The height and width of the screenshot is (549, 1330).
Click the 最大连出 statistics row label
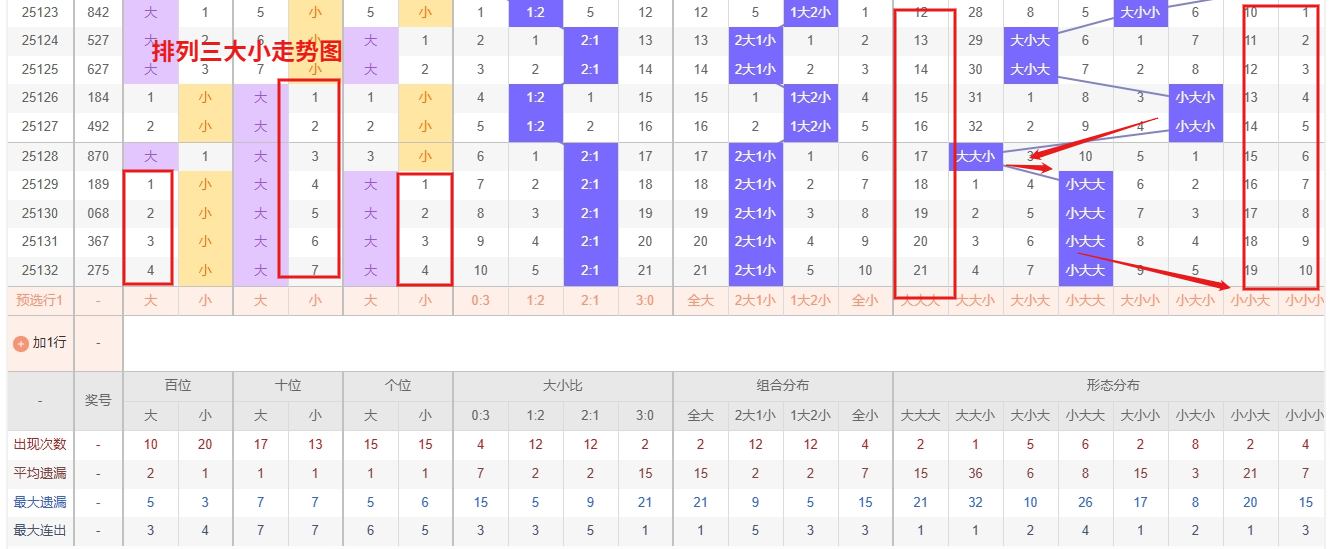tap(40, 531)
